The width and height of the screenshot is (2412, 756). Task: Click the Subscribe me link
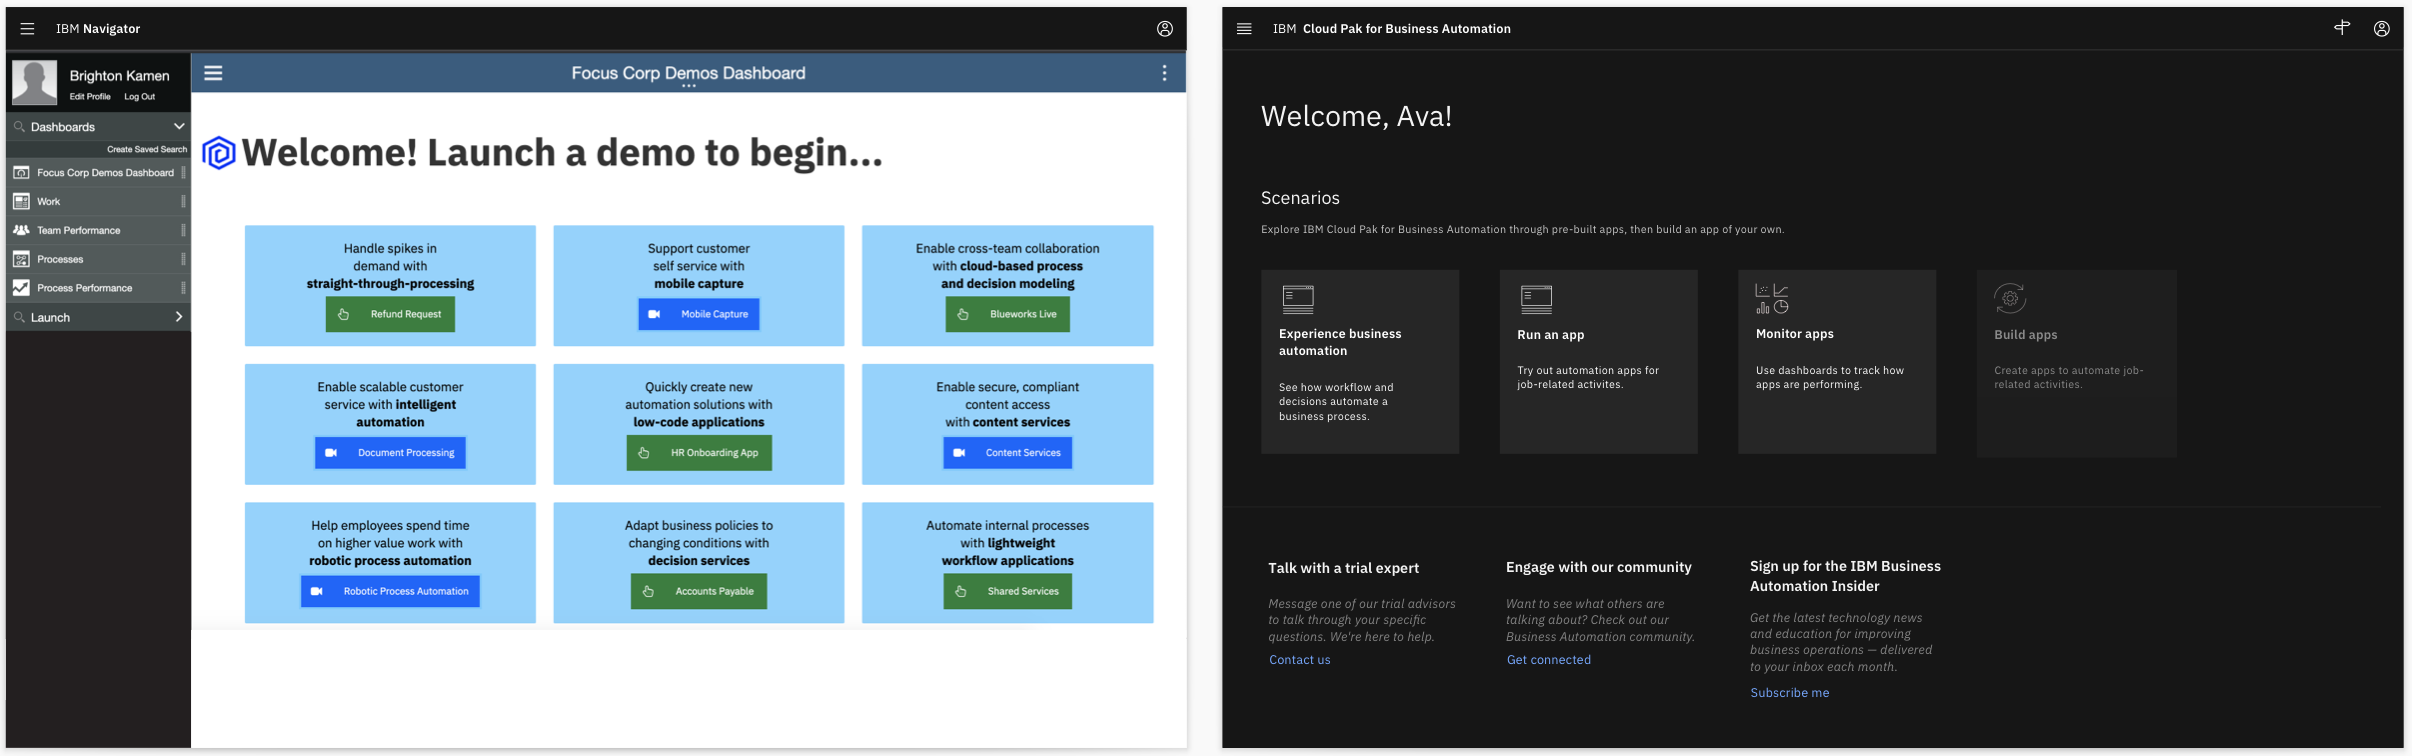click(1790, 693)
